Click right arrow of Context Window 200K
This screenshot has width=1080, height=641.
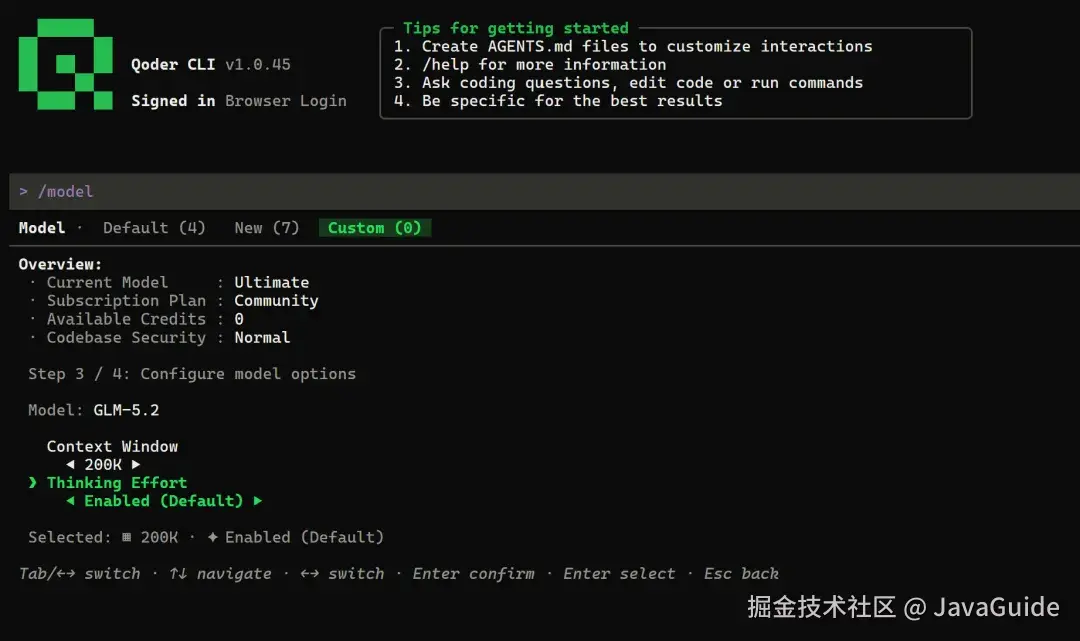click(x=136, y=465)
